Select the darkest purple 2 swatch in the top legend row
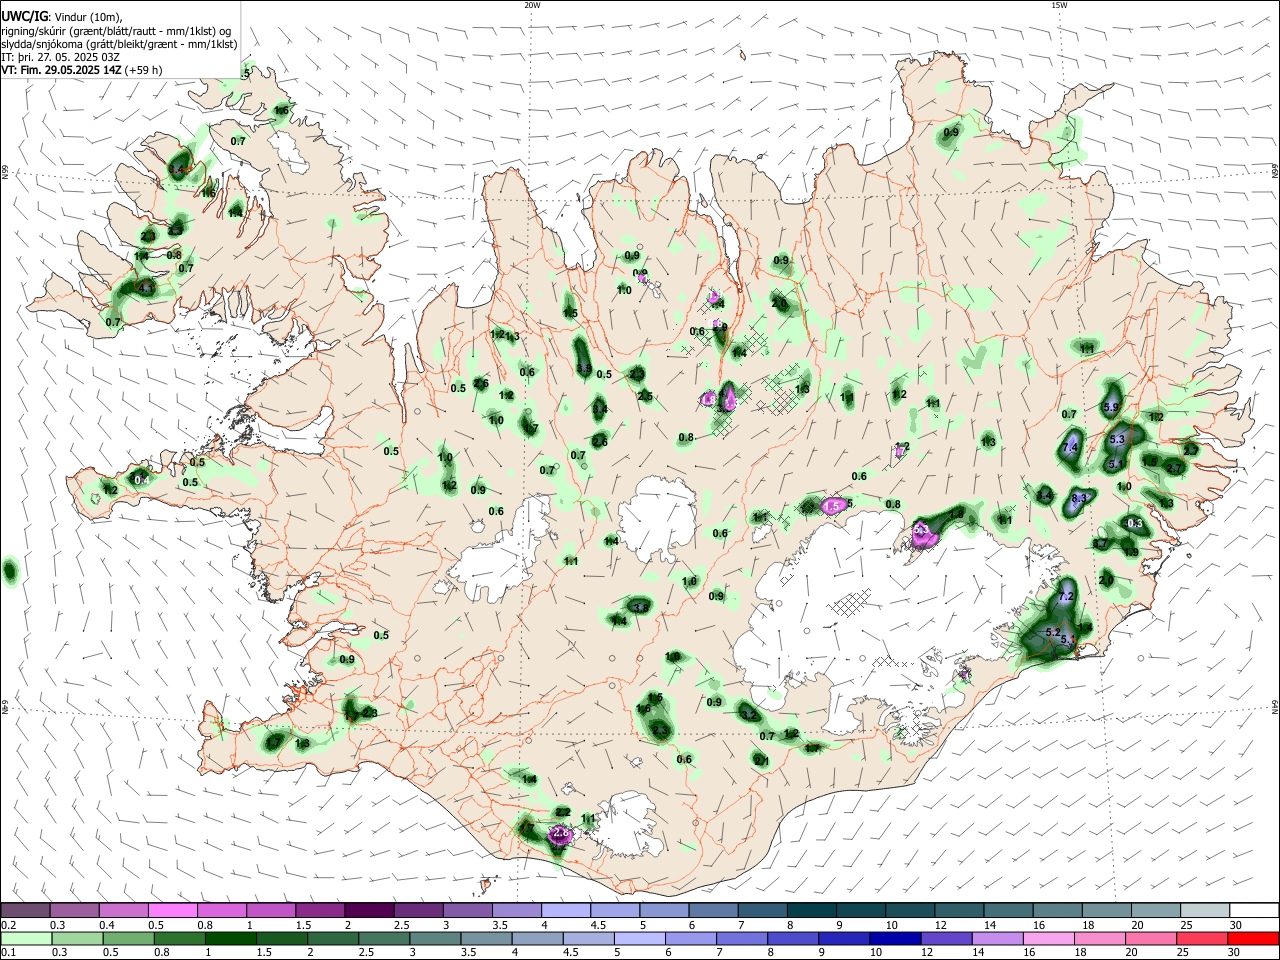Viewport: 1280px width, 960px height. [368, 910]
